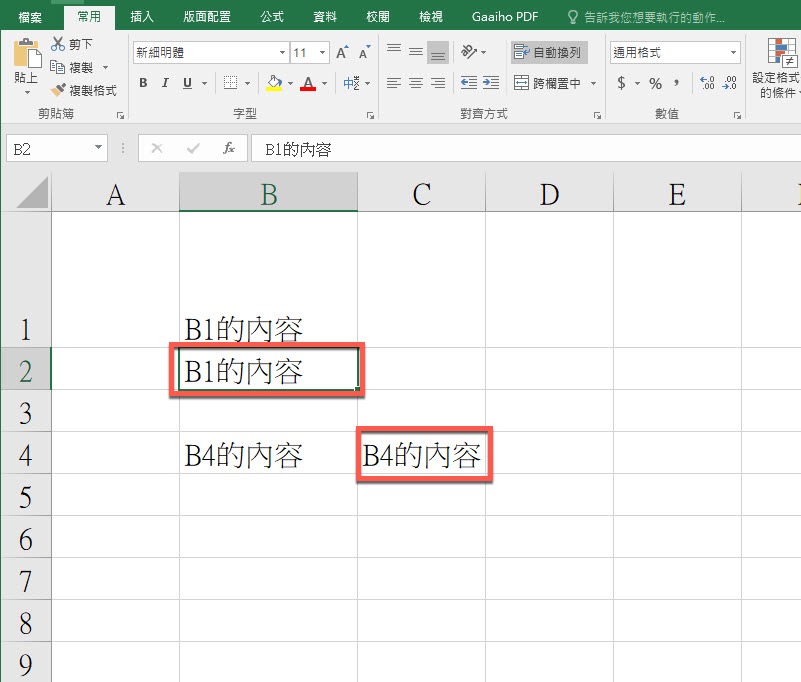Open the 跨欄置中 merge dropdown arrow

click(x=593, y=83)
